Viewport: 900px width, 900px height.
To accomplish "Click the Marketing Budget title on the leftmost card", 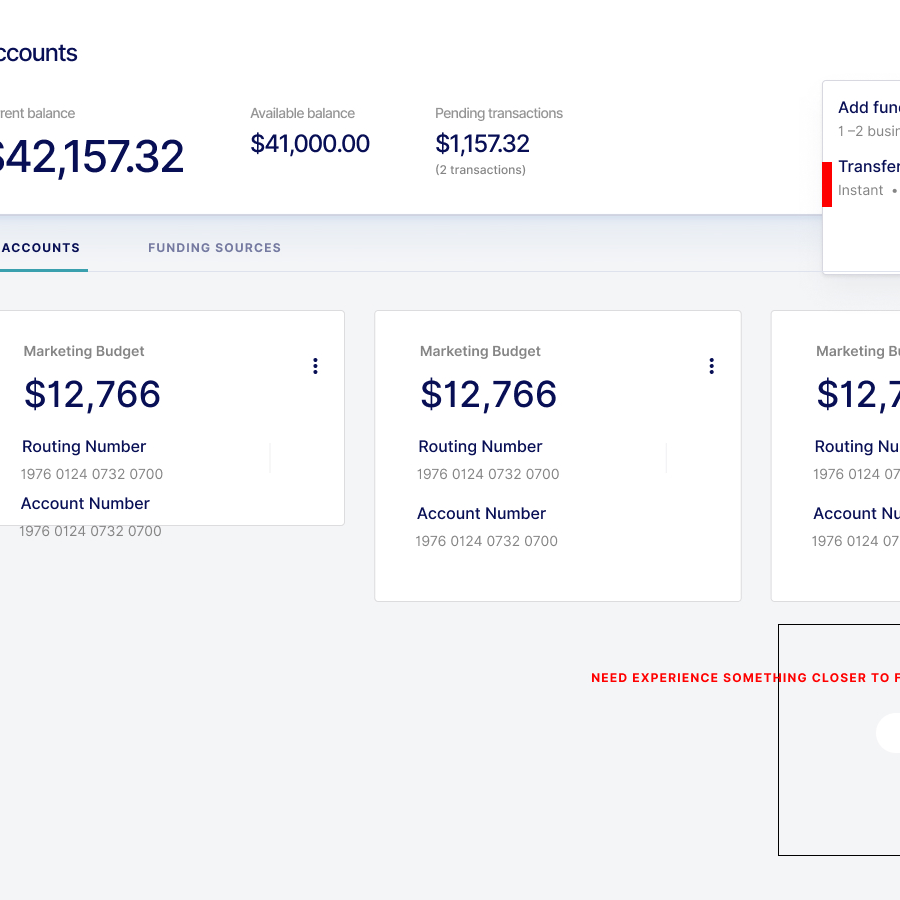I will point(84,351).
